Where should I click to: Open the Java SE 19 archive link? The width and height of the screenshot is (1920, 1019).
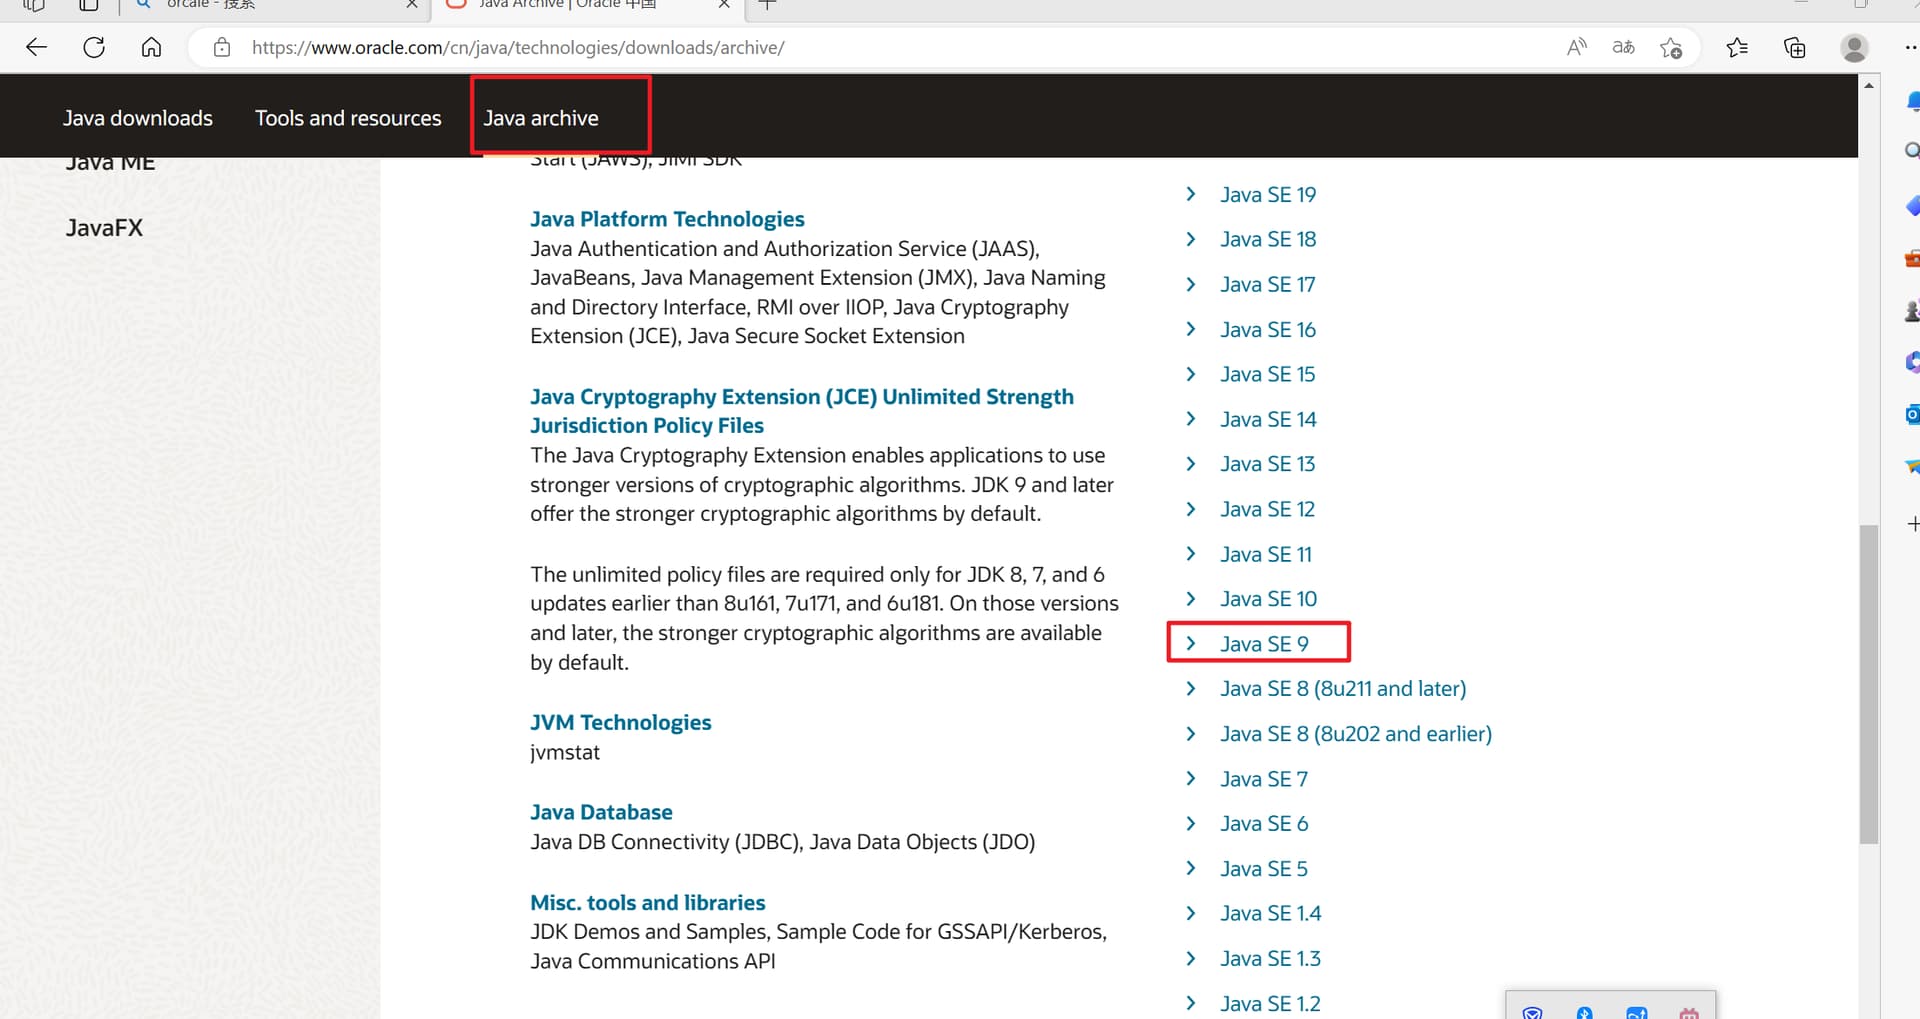coord(1267,195)
